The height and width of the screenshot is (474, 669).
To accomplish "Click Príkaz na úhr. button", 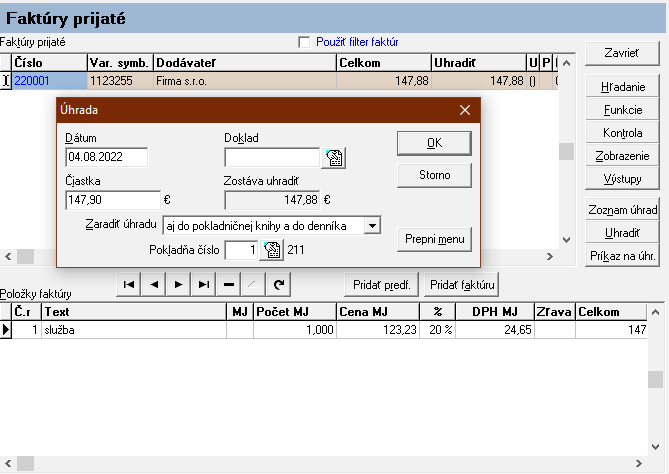I will [x=622, y=256].
